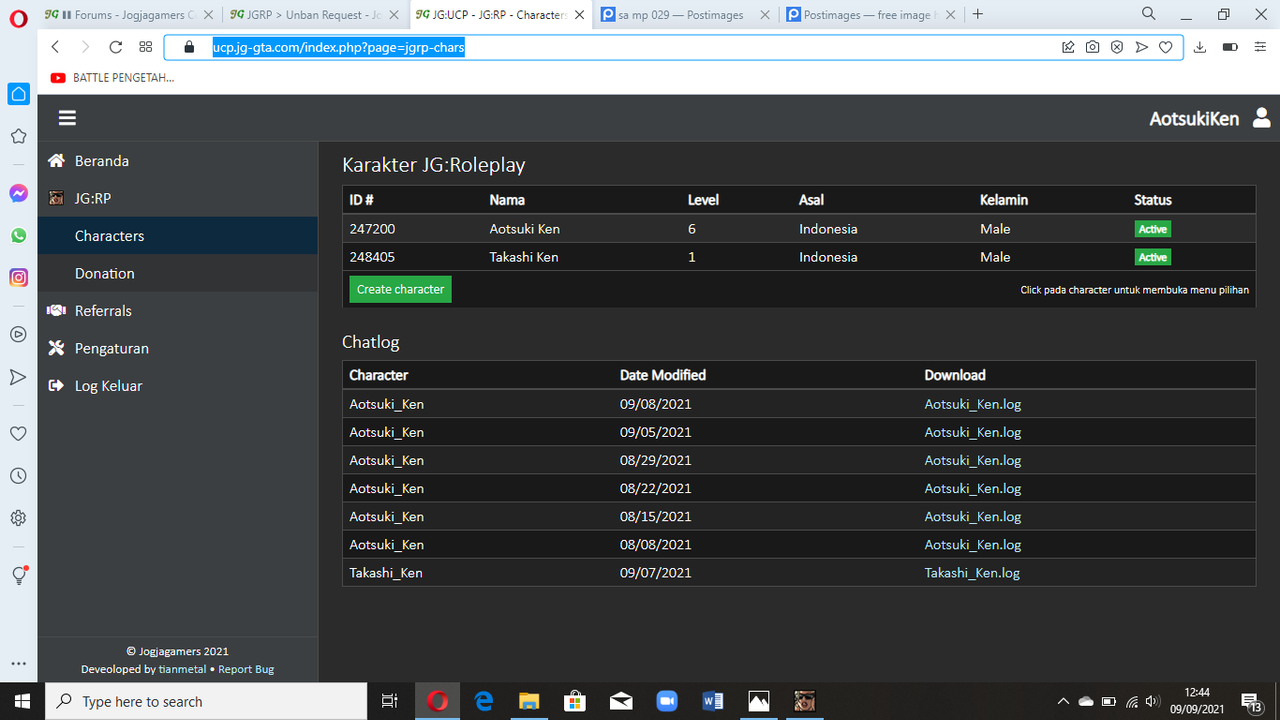This screenshot has height=720, width=1280.
Task: Download Aotsuki_Ken.log dated 08/29/2021
Action: point(972,460)
